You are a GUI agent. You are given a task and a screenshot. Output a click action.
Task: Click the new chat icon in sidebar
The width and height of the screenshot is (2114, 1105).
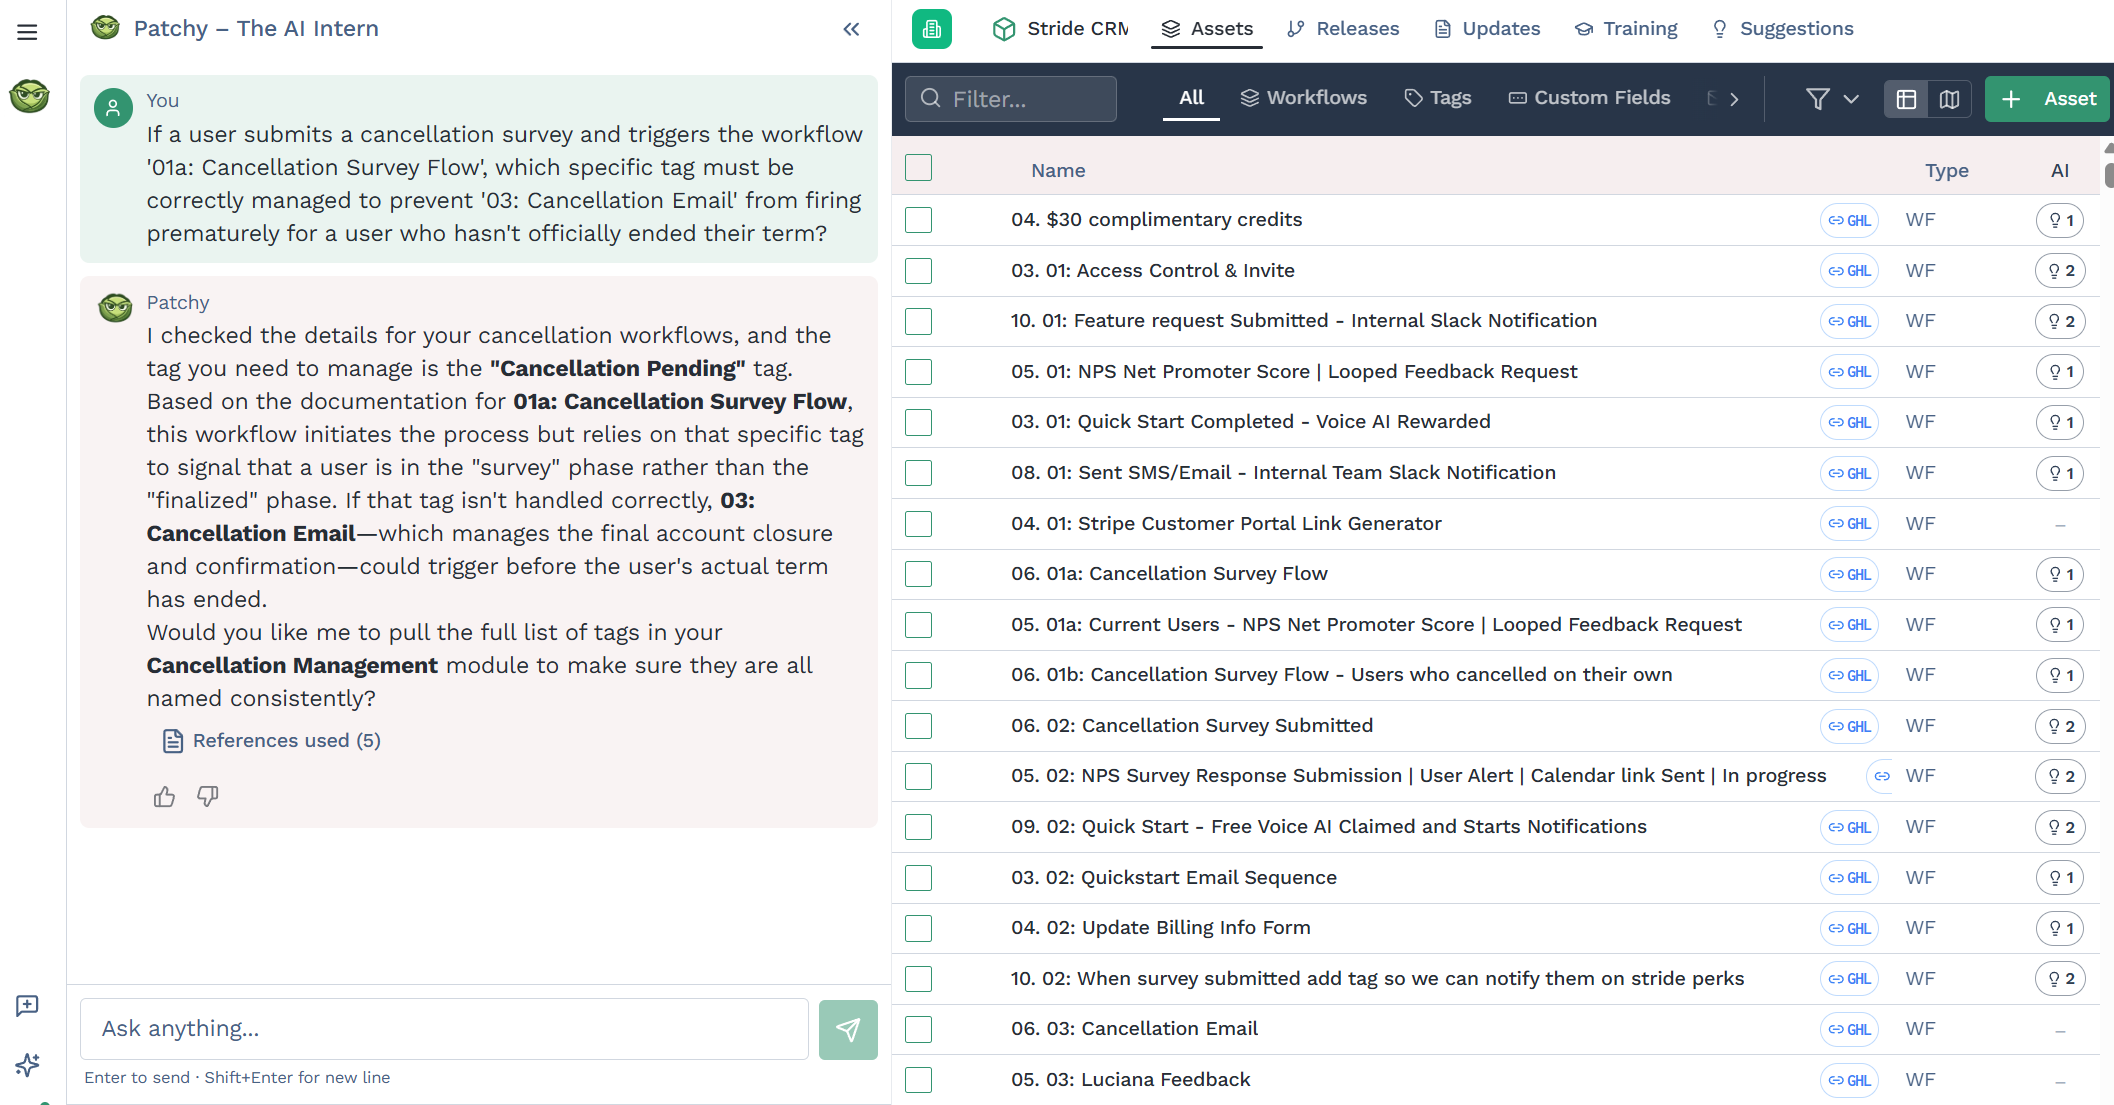coord(27,1006)
